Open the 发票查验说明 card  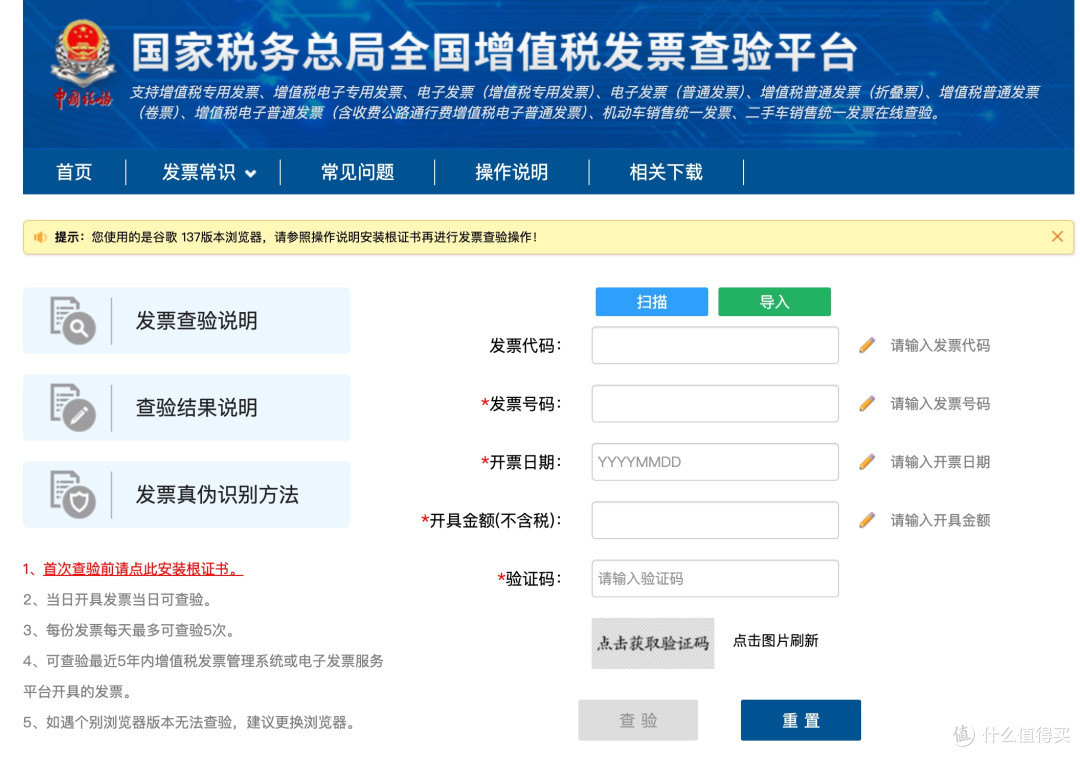coord(187,321)
